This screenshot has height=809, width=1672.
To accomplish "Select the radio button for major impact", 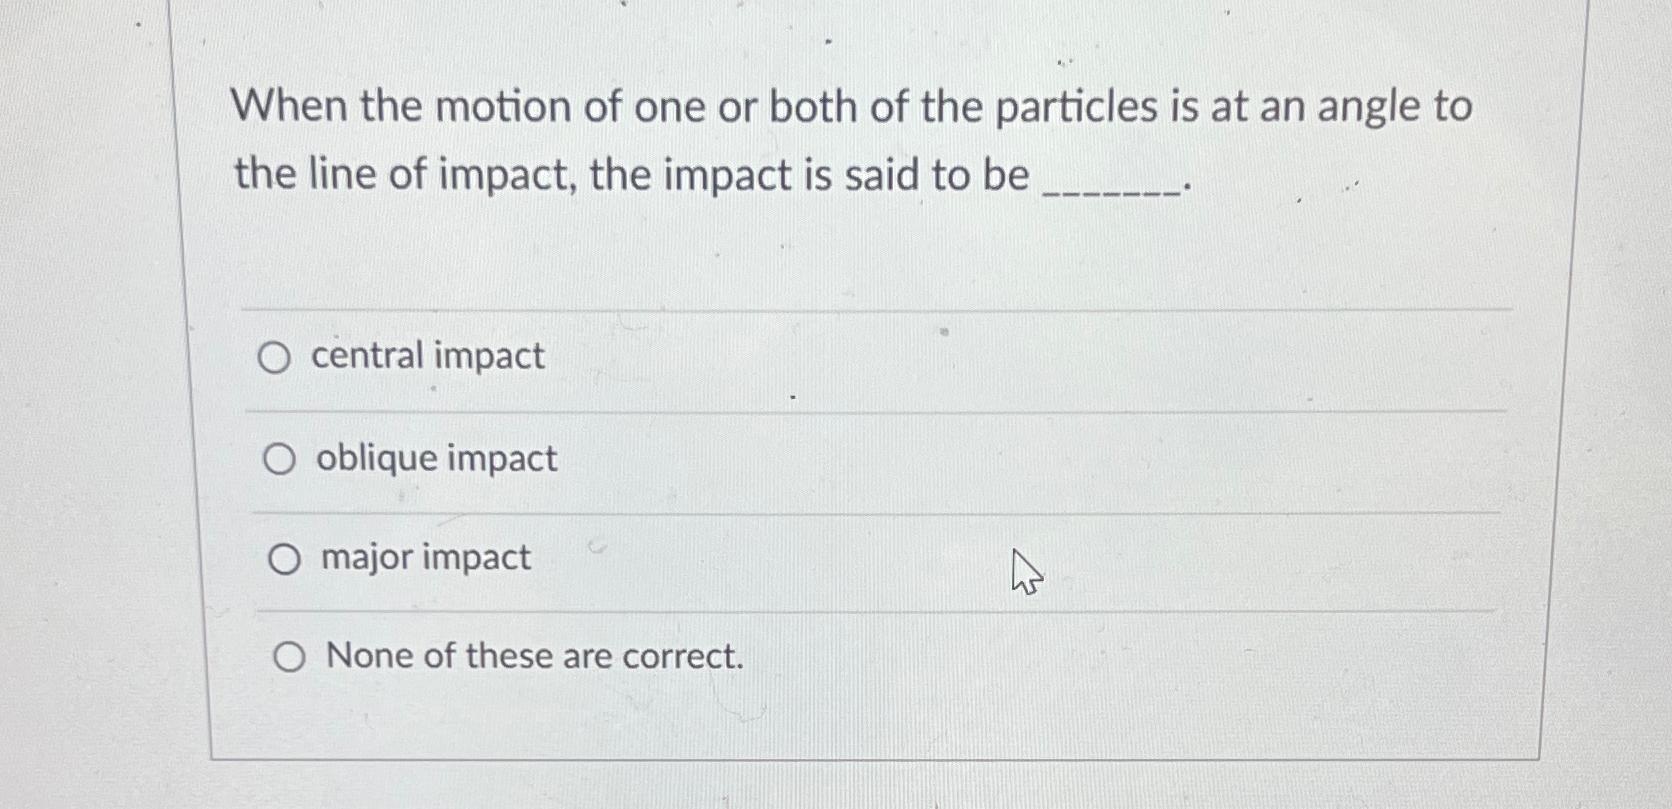I will [286, 558].
